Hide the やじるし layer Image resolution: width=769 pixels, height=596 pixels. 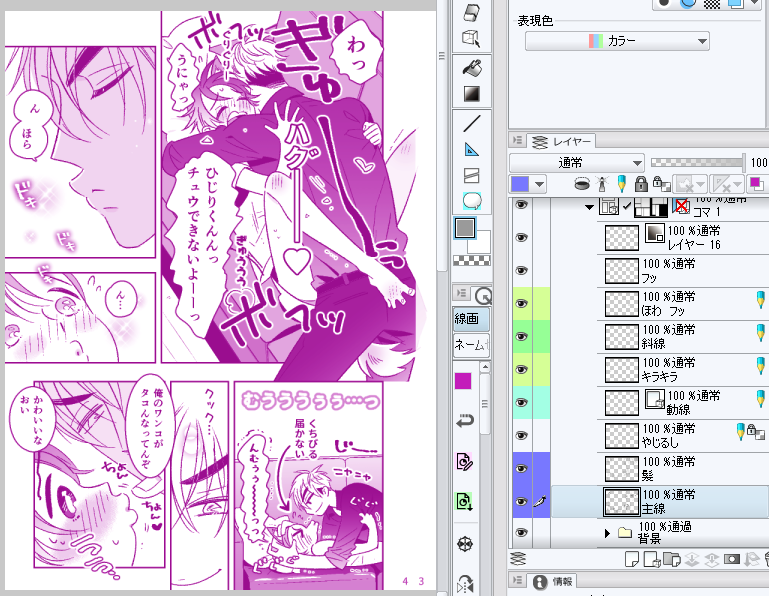(522, 435)
